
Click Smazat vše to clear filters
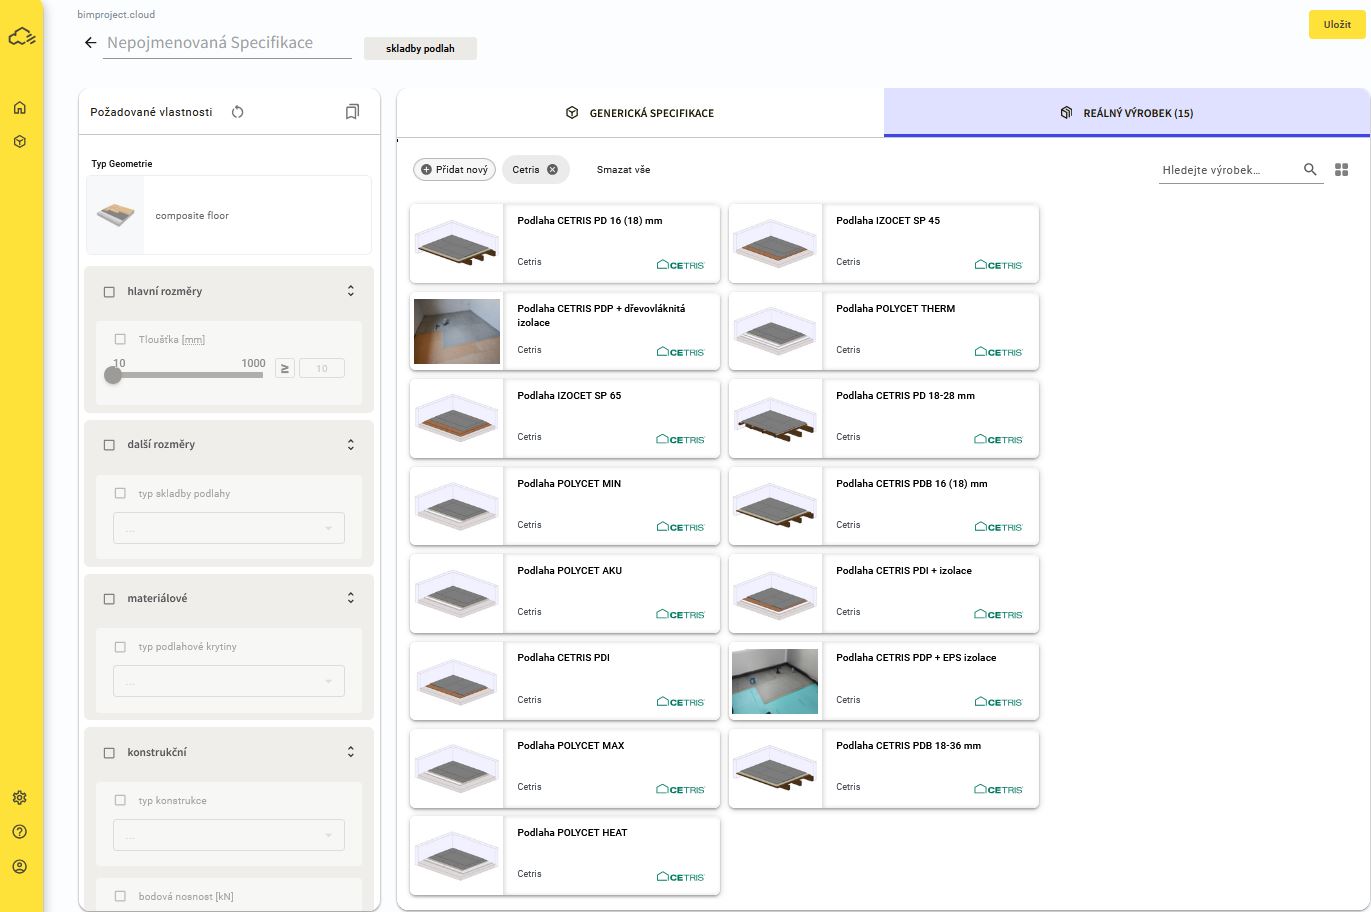point(623,170)
